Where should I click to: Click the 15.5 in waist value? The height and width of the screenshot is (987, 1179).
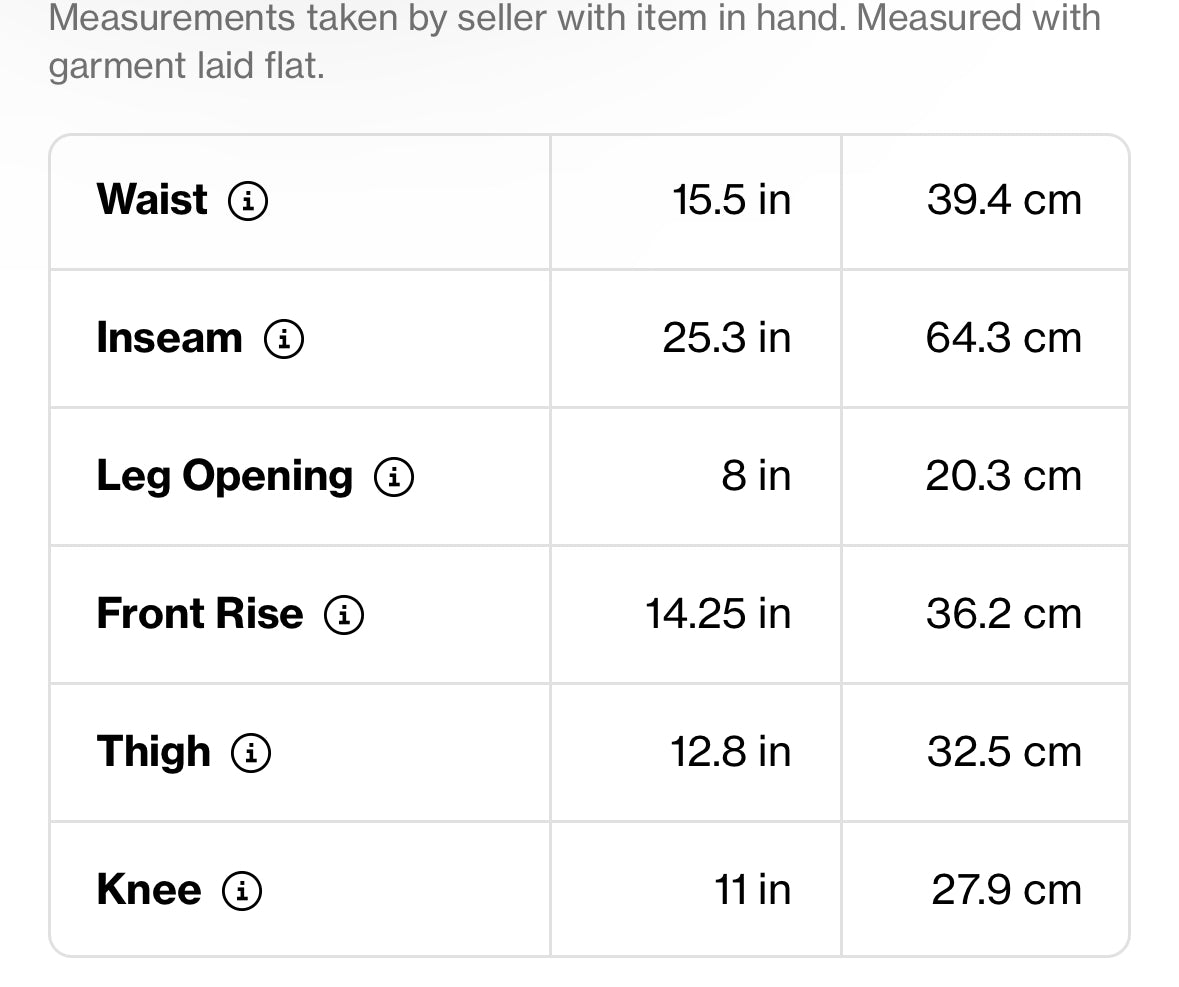click(731, 200)
